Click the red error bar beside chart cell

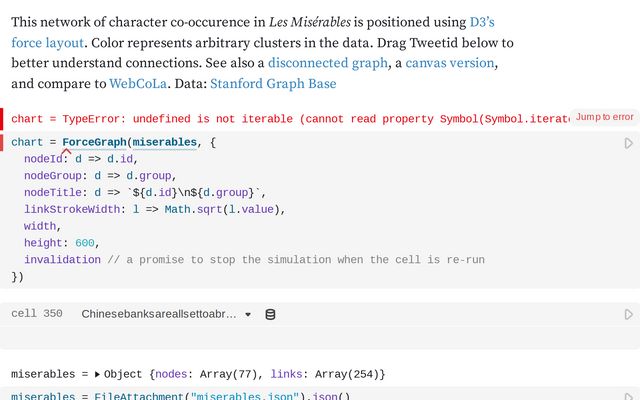(2, 118)
